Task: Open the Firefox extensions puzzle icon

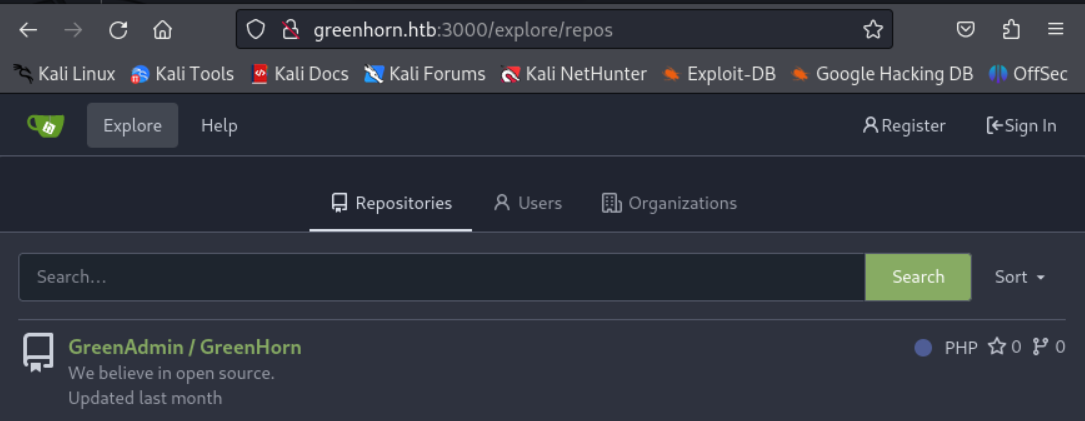Action: (x=1010, y=30)
